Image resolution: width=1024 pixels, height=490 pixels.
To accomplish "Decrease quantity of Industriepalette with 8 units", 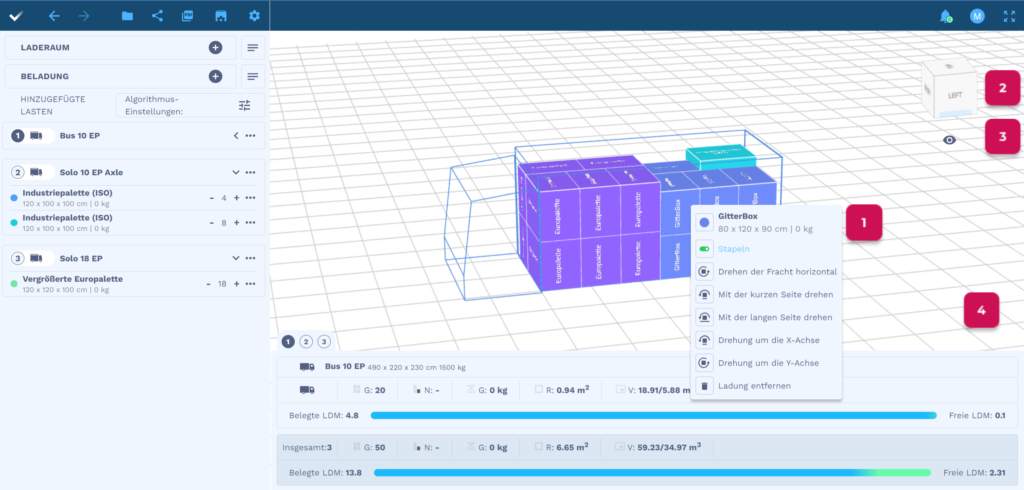I will tap(212, 223).
